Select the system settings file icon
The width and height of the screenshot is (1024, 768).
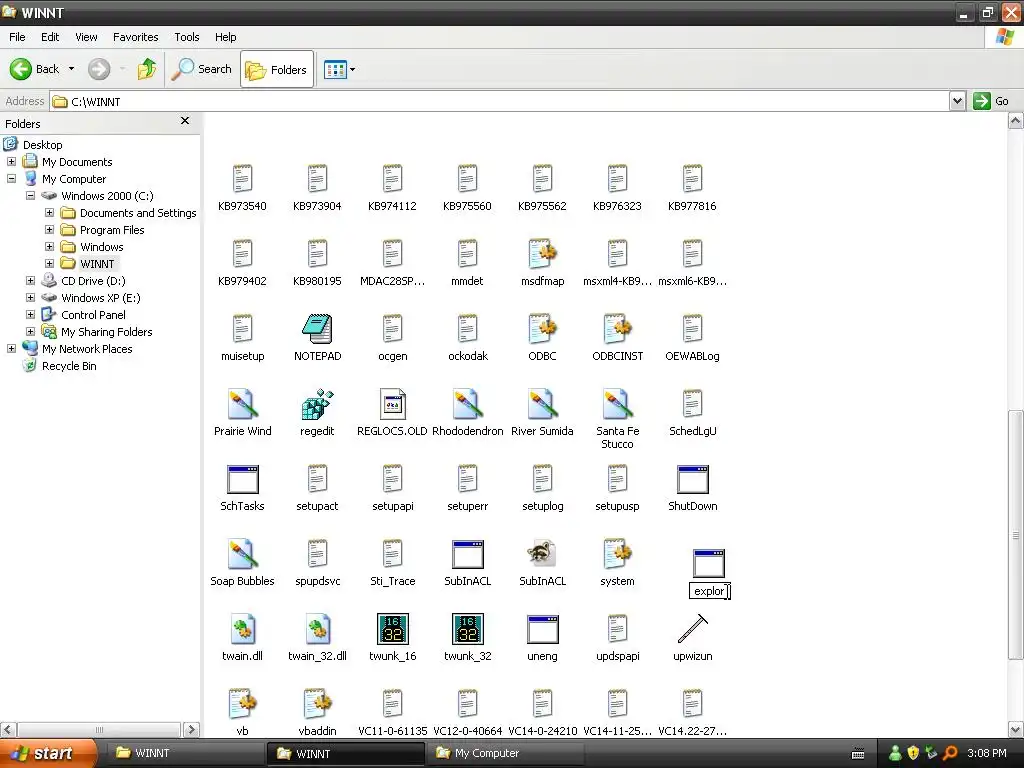click(617, 554)
